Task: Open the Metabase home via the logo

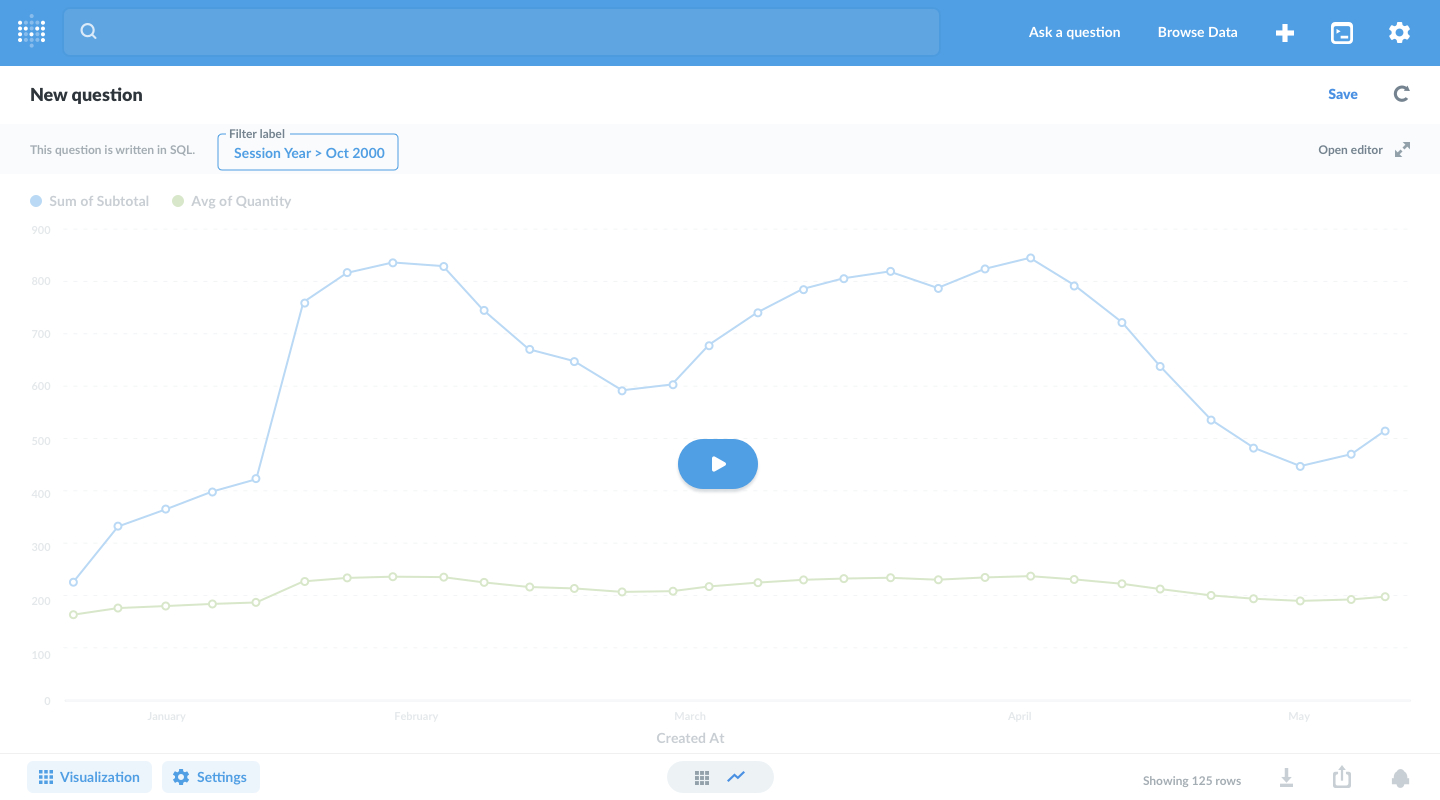Action: pyautogui.click(x=30, y=31)
